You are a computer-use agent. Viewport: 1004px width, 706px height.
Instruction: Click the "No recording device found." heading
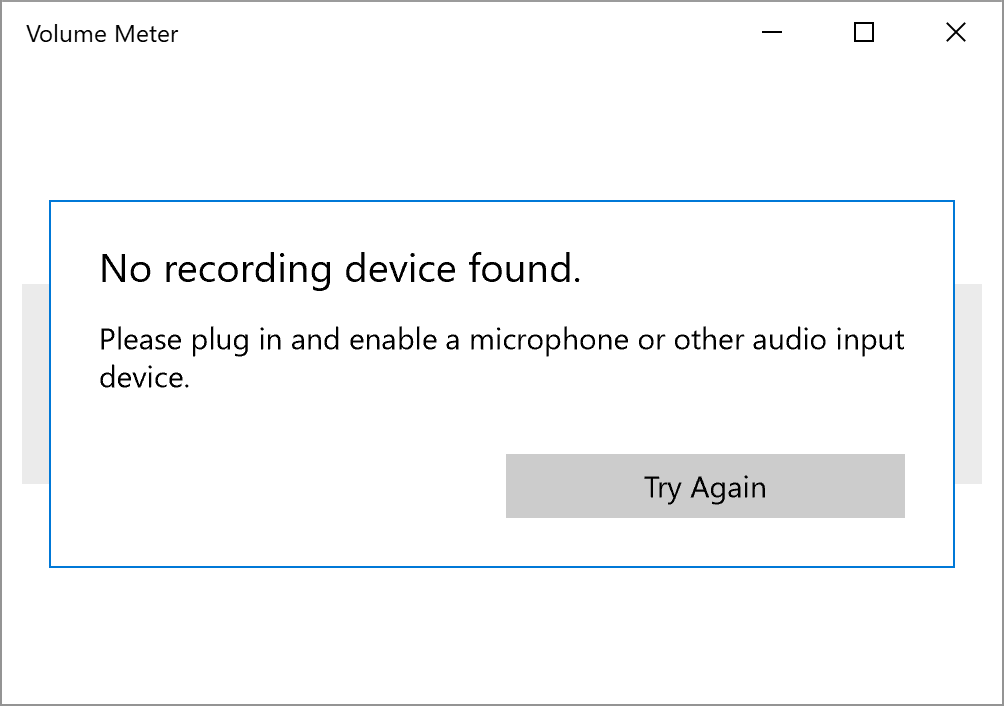(x=340, y=269)
